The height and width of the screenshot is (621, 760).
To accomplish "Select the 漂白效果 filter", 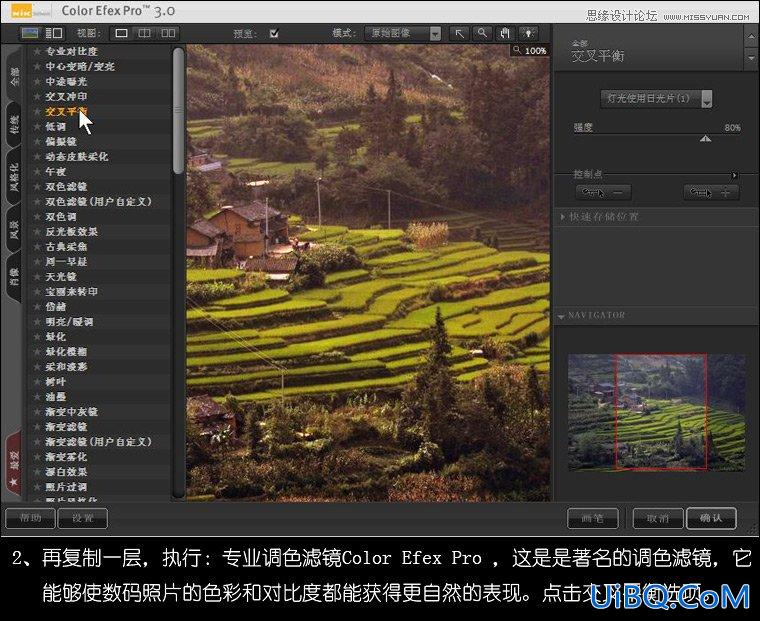I will pos(66,472).
